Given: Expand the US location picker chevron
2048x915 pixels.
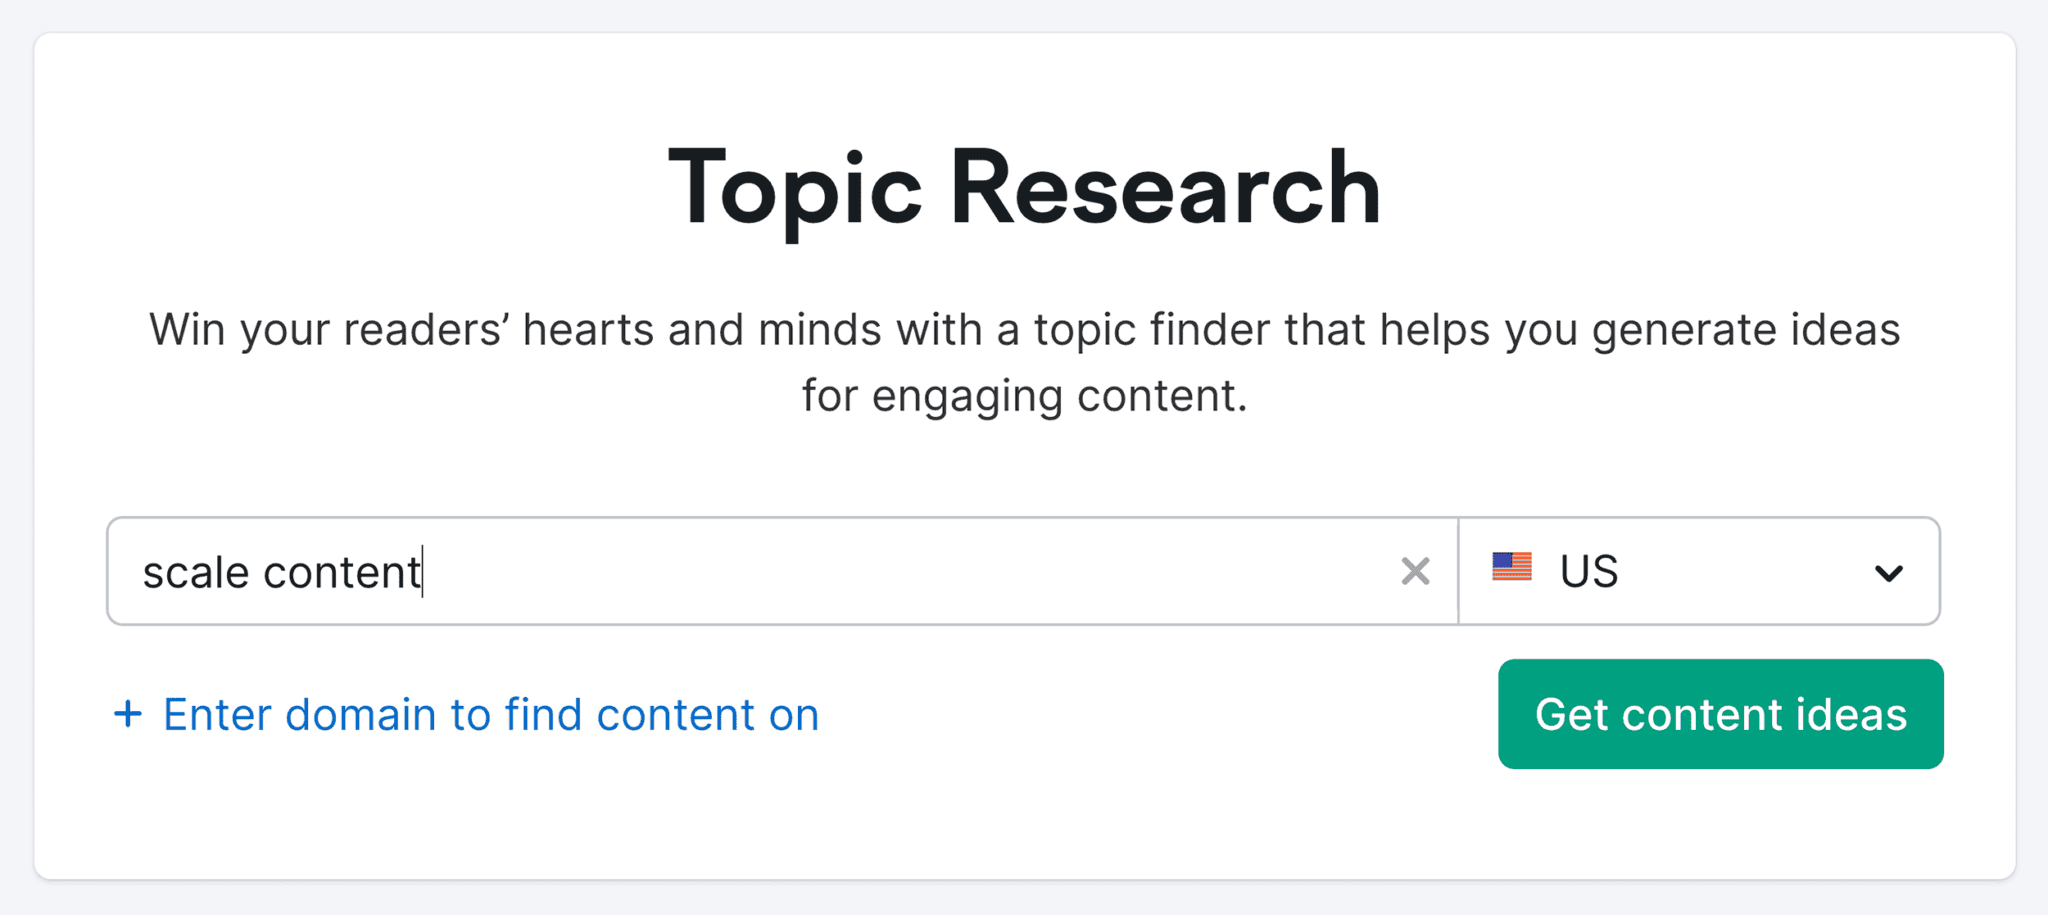Looking at the screenshot, I should [1888, 573].
